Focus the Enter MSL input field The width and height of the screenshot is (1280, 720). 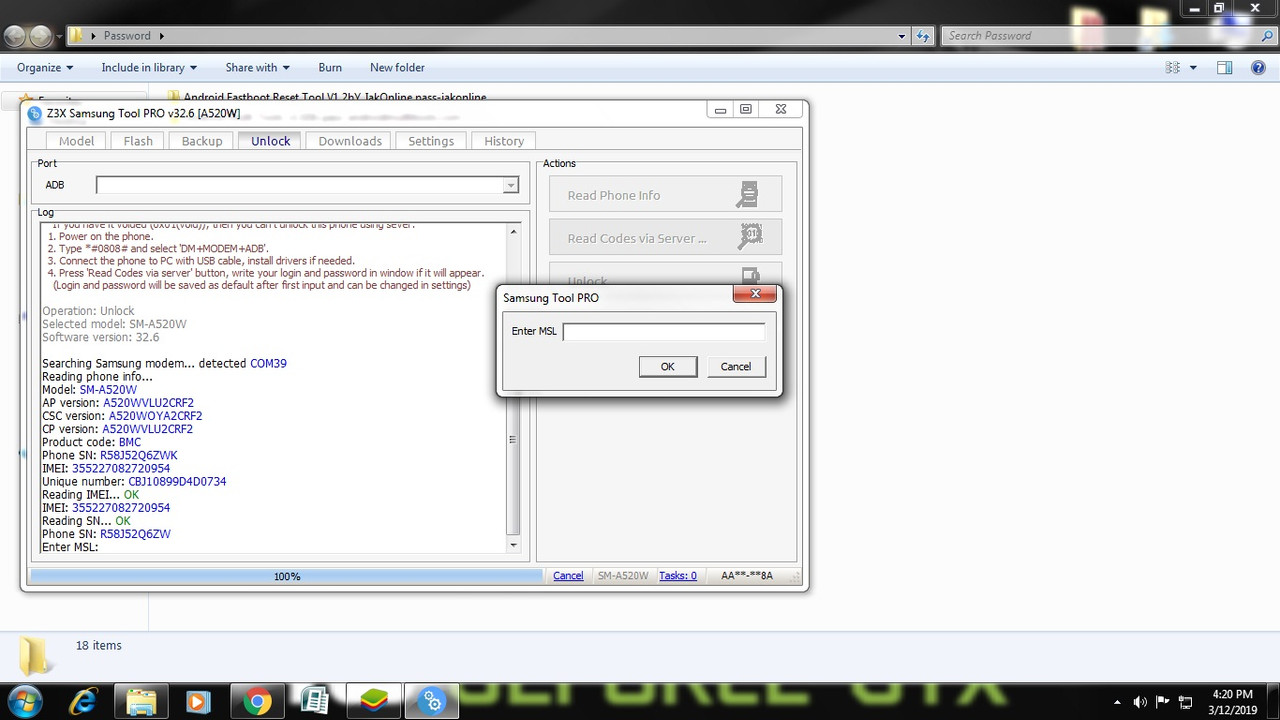664,332
